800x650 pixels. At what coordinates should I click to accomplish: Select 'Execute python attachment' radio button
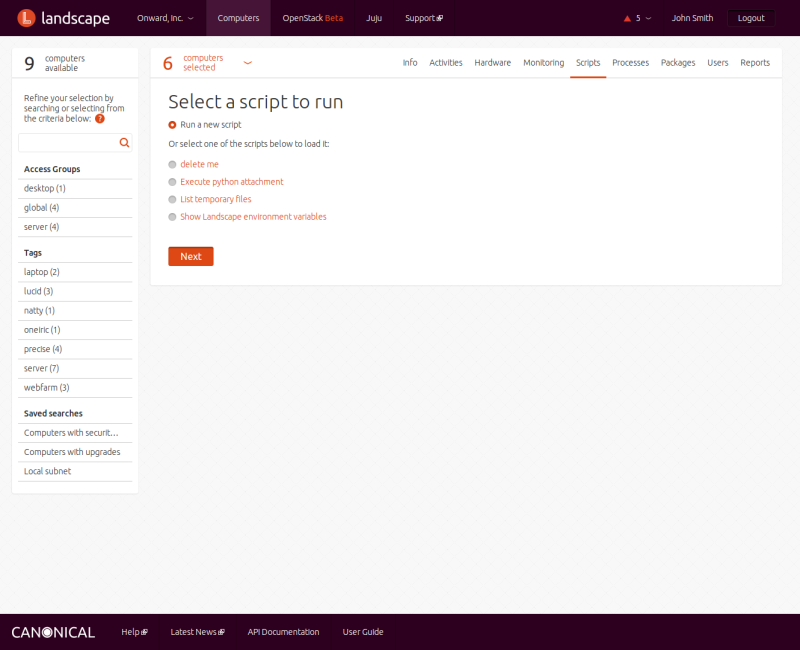172,182
